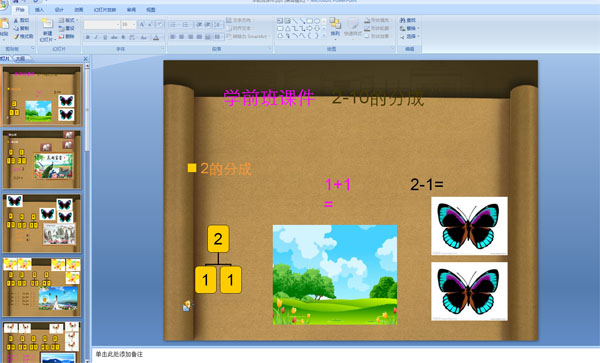Select the oval shape in gallery
600x363 pixels.
pos(317,21)
